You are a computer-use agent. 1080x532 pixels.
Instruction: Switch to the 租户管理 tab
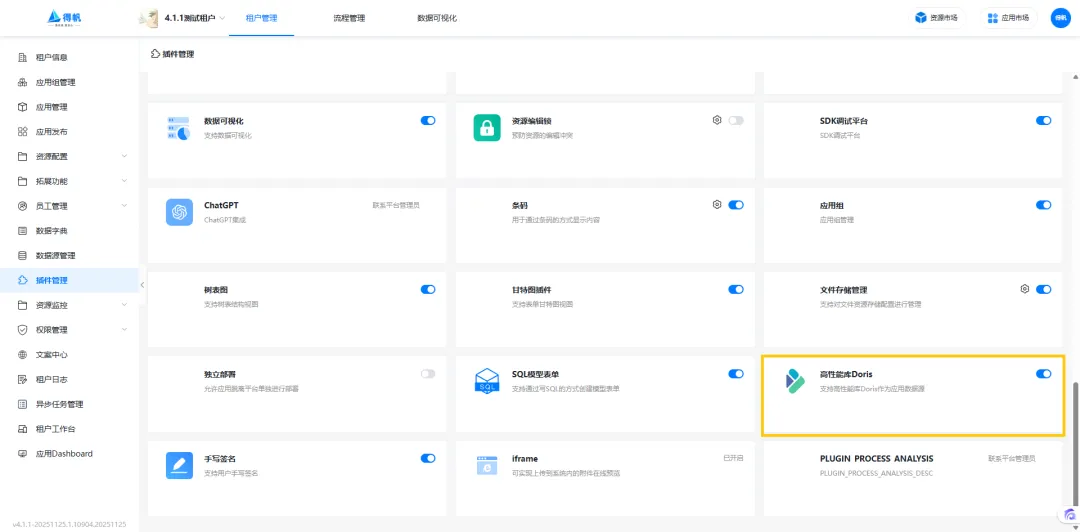click(x=261, y=19)
